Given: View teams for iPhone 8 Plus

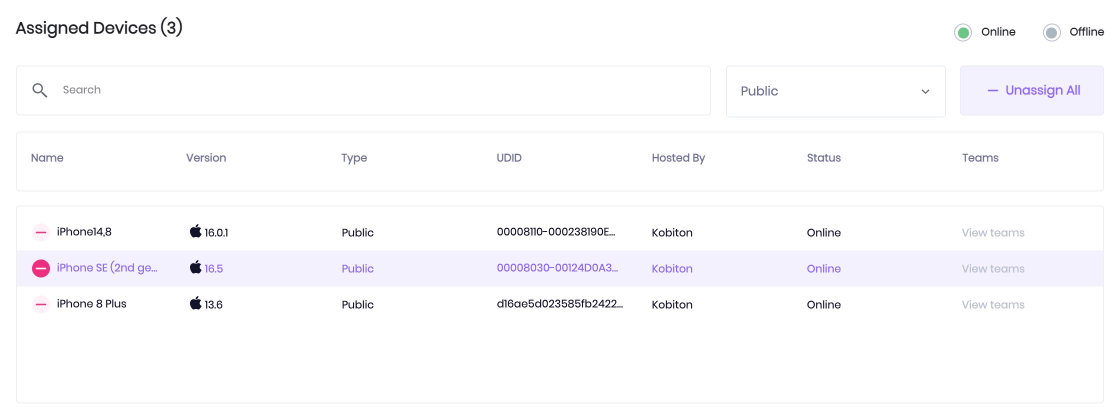Looking at the screenshot, I should (993, 304).
